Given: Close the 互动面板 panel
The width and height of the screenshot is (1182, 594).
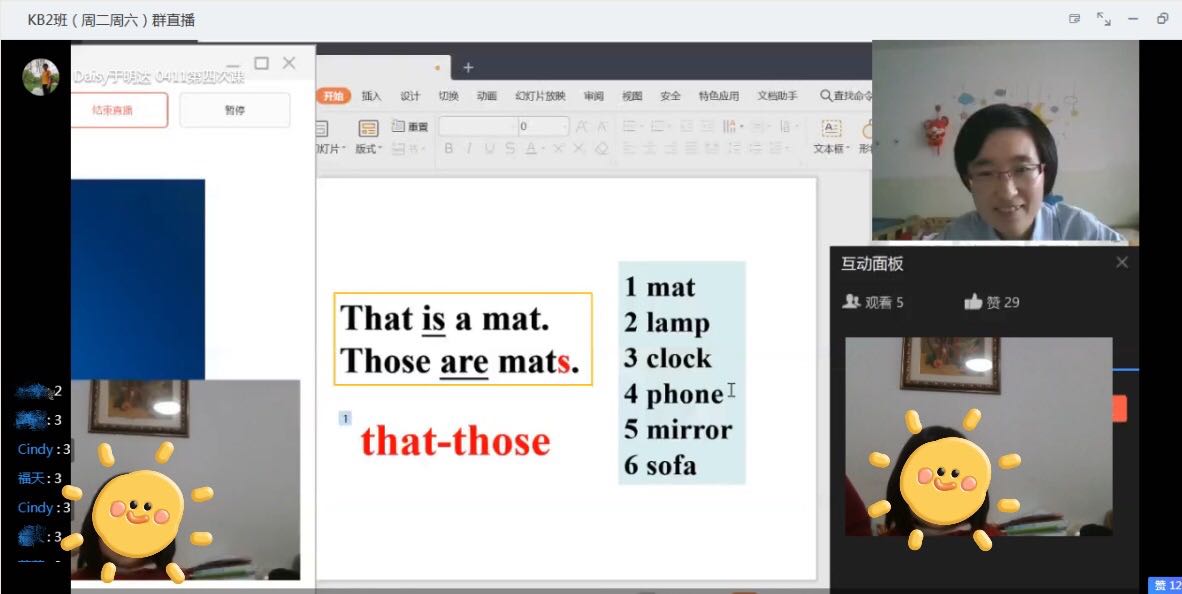Looking at the screenshot, I should (x=1121, y=262).
